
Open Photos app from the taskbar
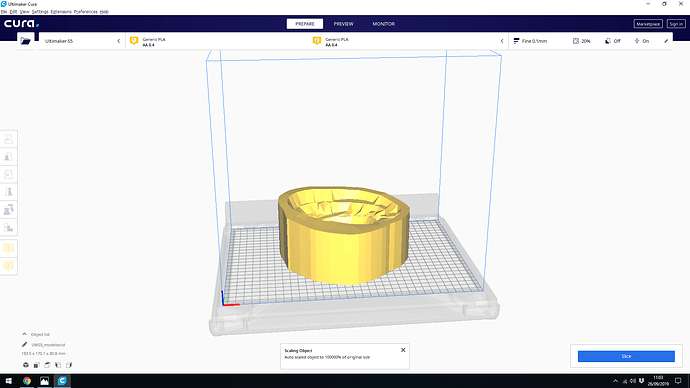click(x=44, y=381)
